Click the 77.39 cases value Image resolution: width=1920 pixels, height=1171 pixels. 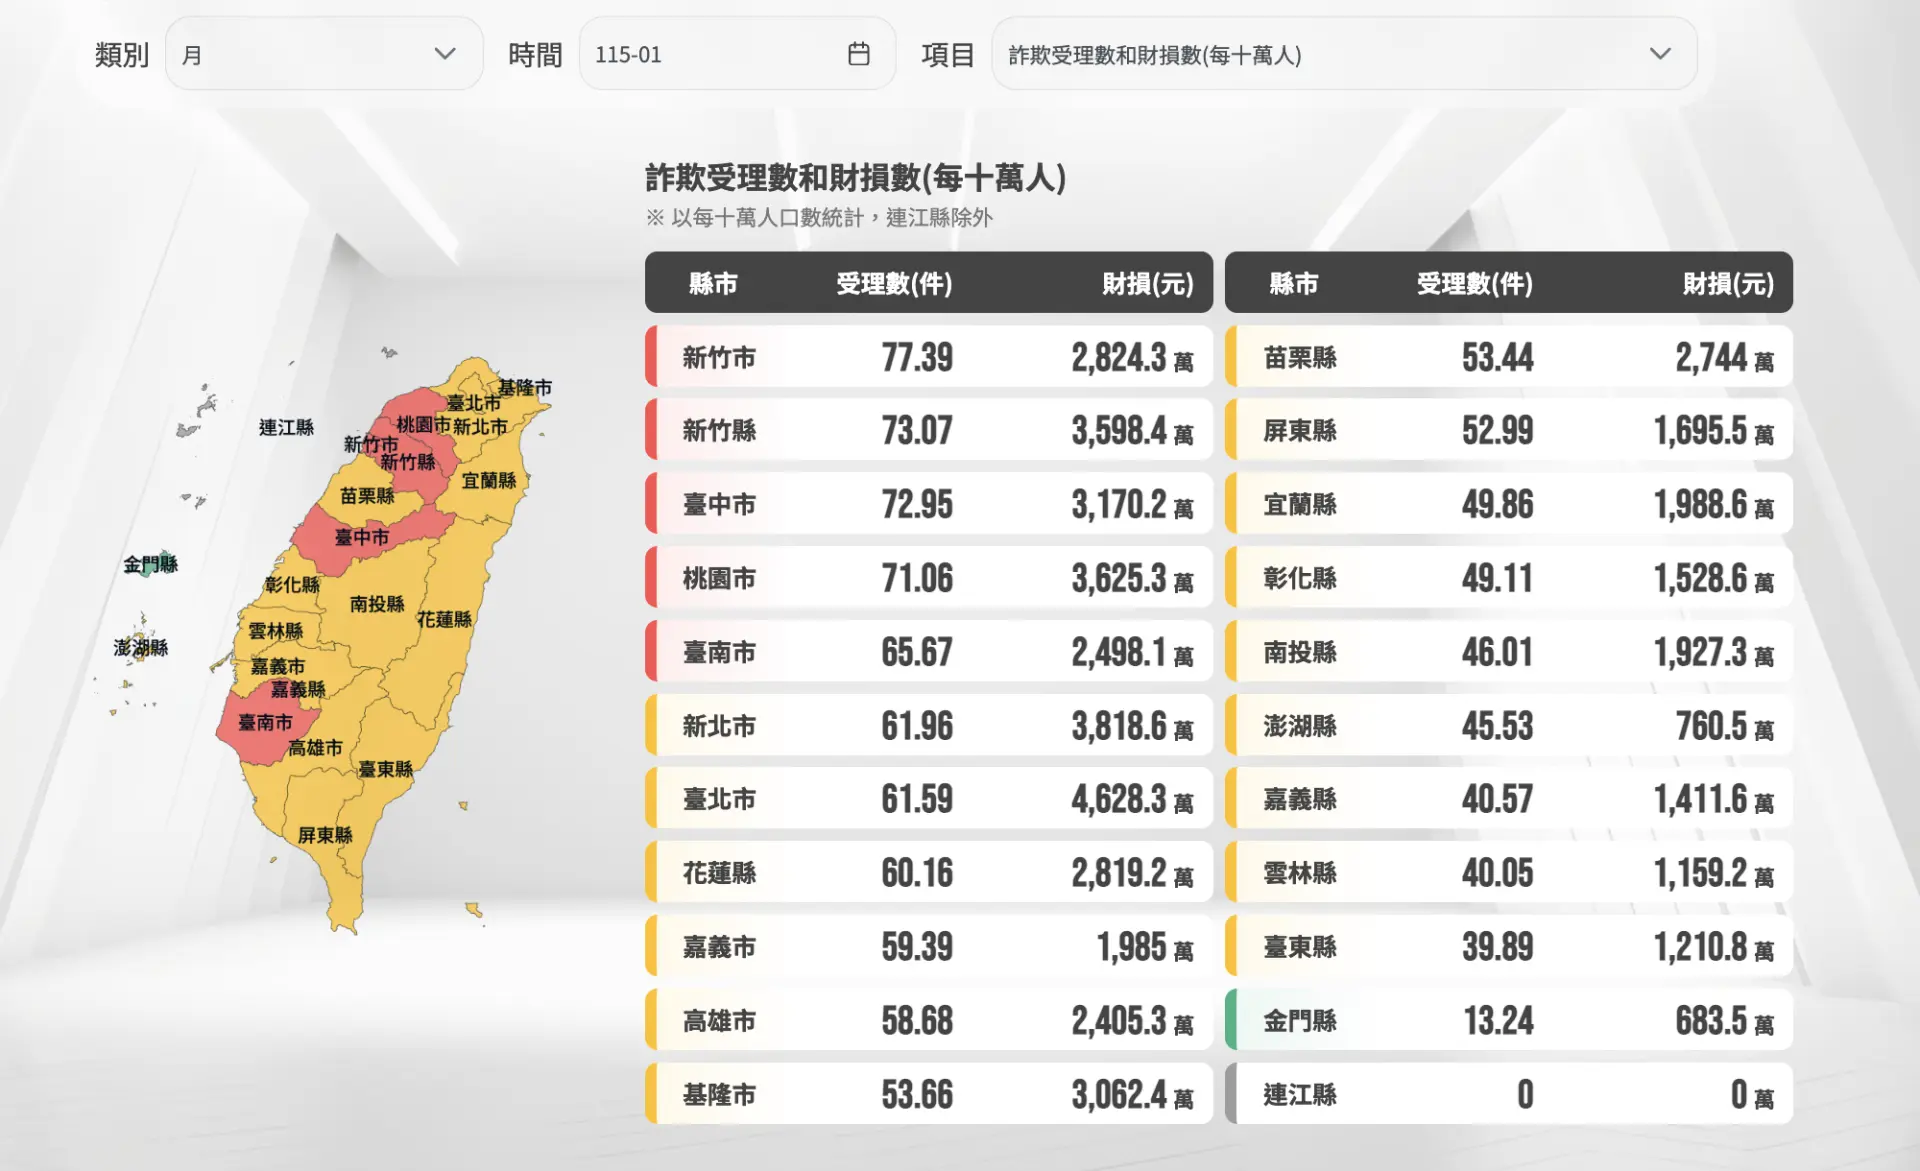[917, 357]
